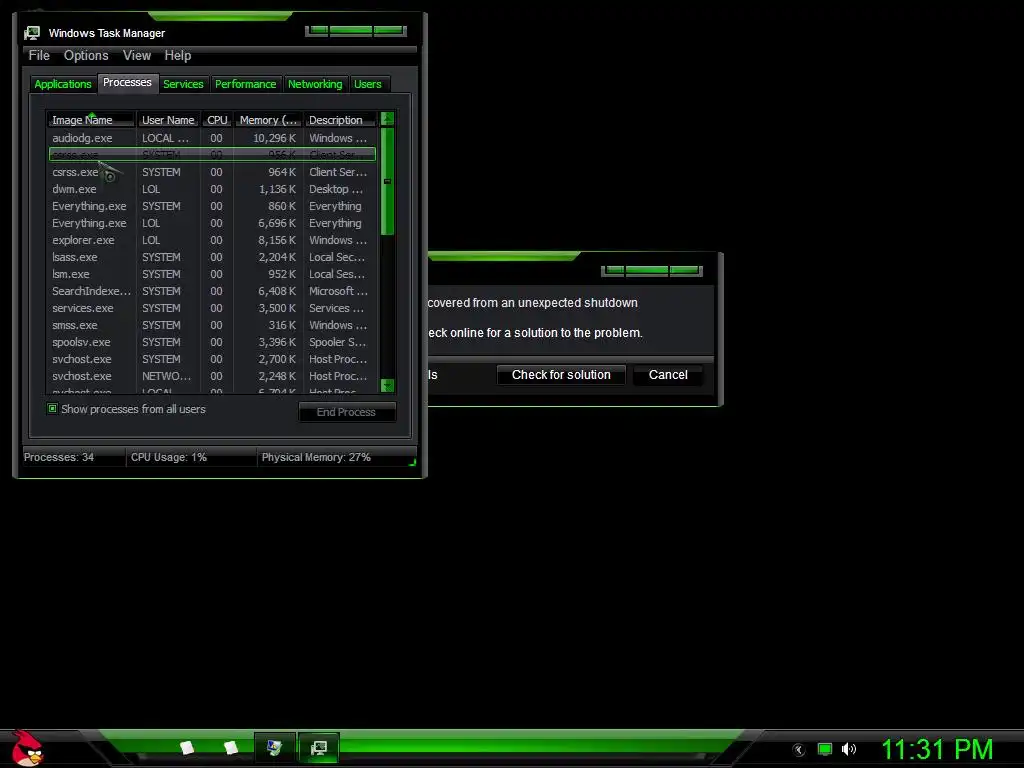Click the 316 K memory value
Image resolution: width=1024 pixels, height=768 pixels.
pyautogui.click(x=282, y=325)
